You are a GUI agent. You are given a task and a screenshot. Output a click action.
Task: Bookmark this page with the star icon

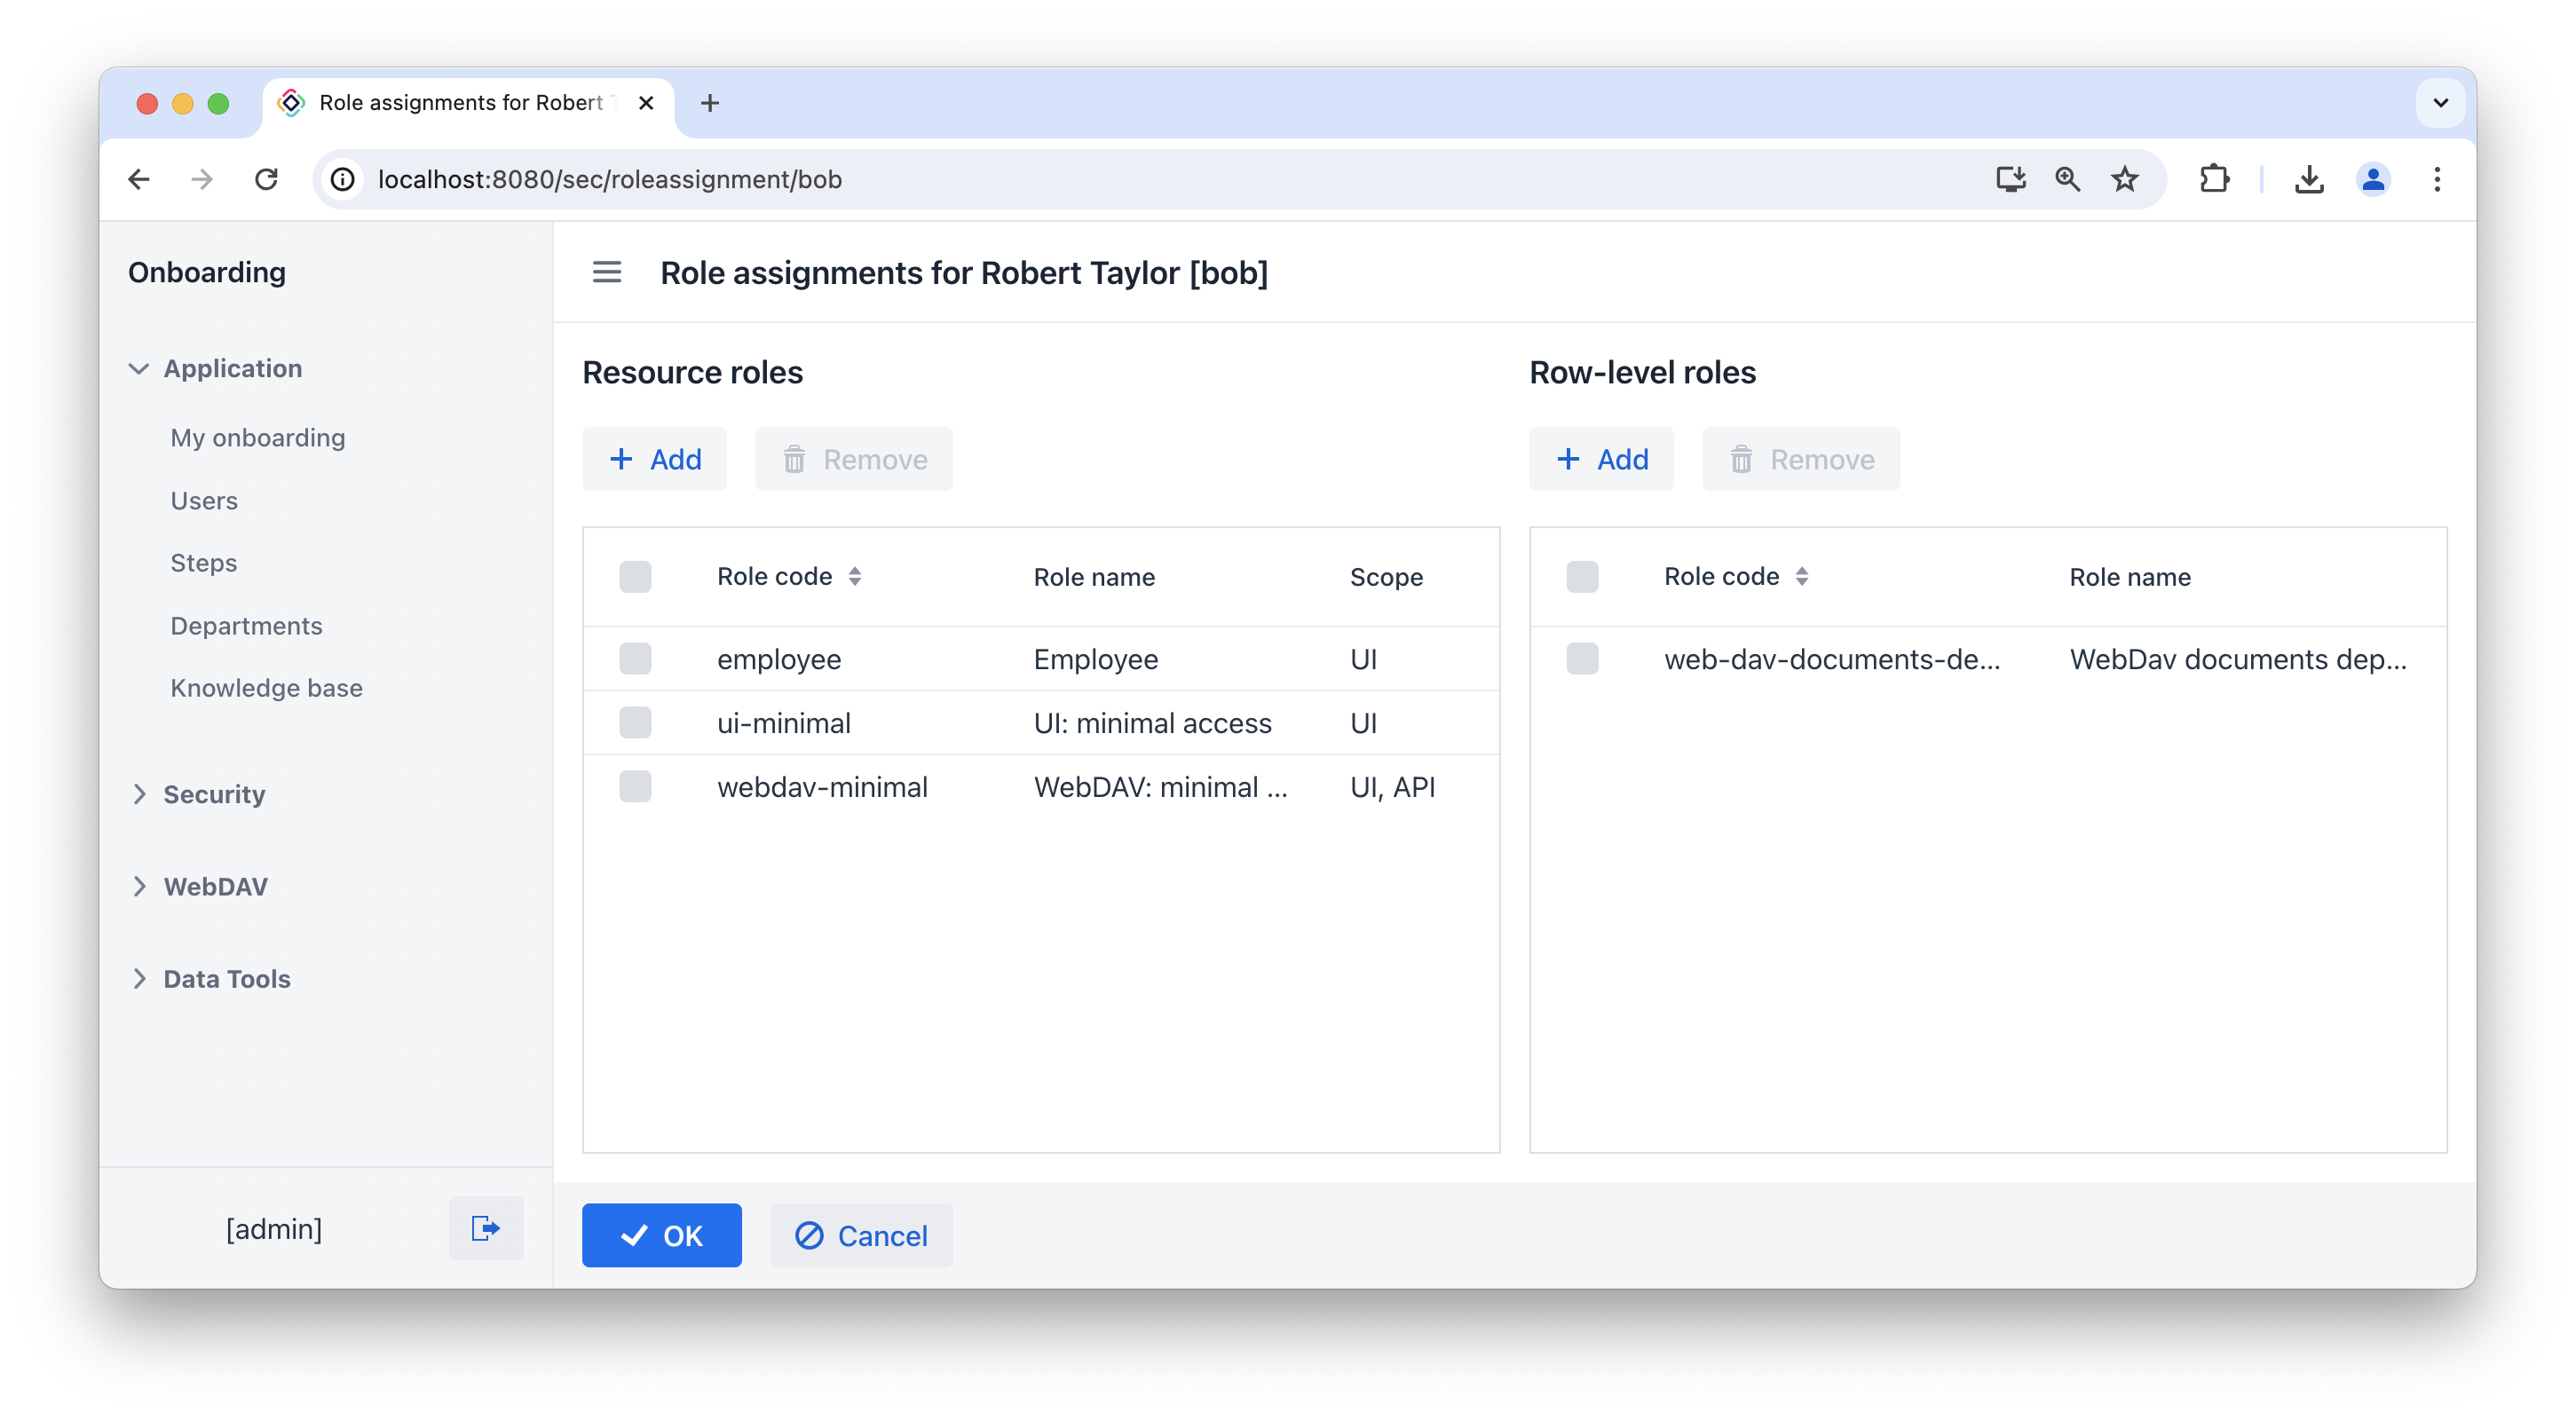click(x=2124, y=179)
